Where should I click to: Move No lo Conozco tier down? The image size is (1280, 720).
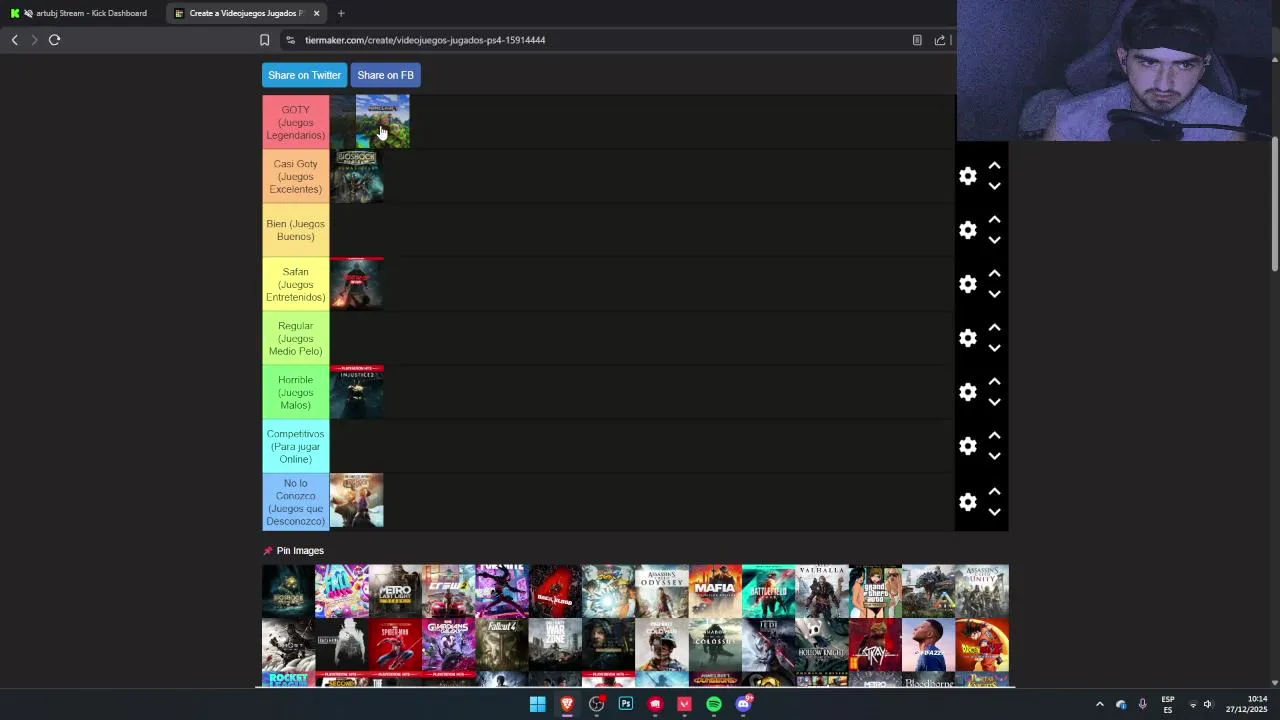click(994, 512)
